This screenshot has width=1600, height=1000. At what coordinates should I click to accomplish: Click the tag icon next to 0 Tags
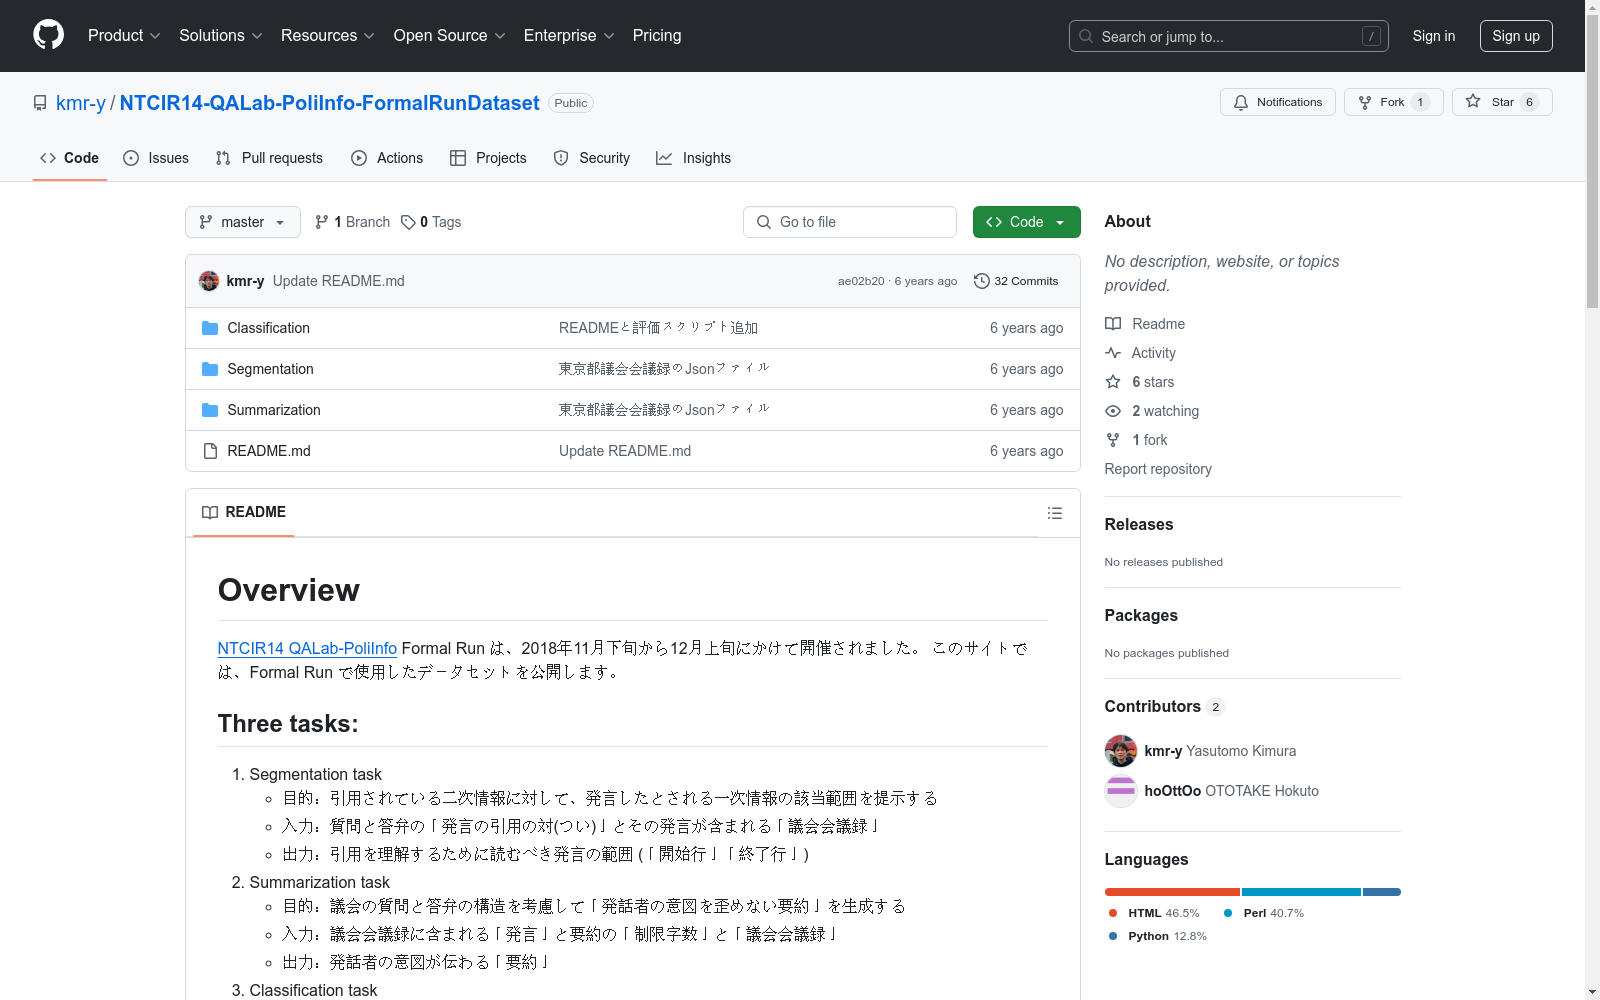408,222
